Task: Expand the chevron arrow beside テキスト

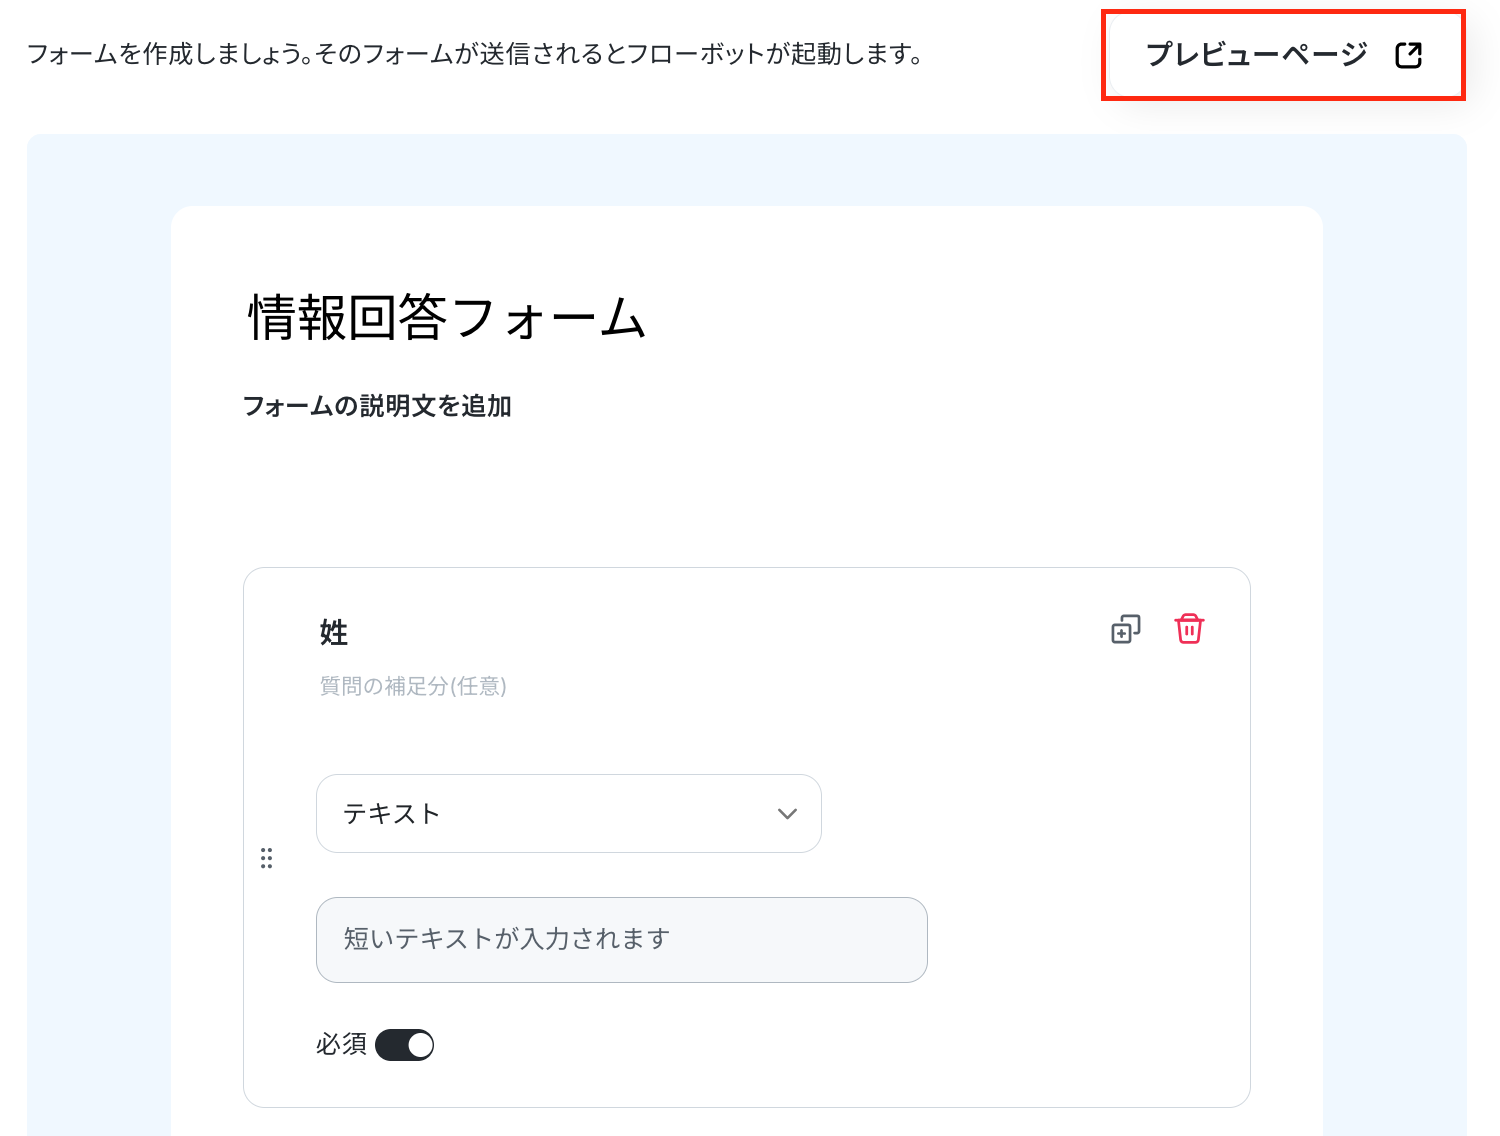Action: (787, 814)
